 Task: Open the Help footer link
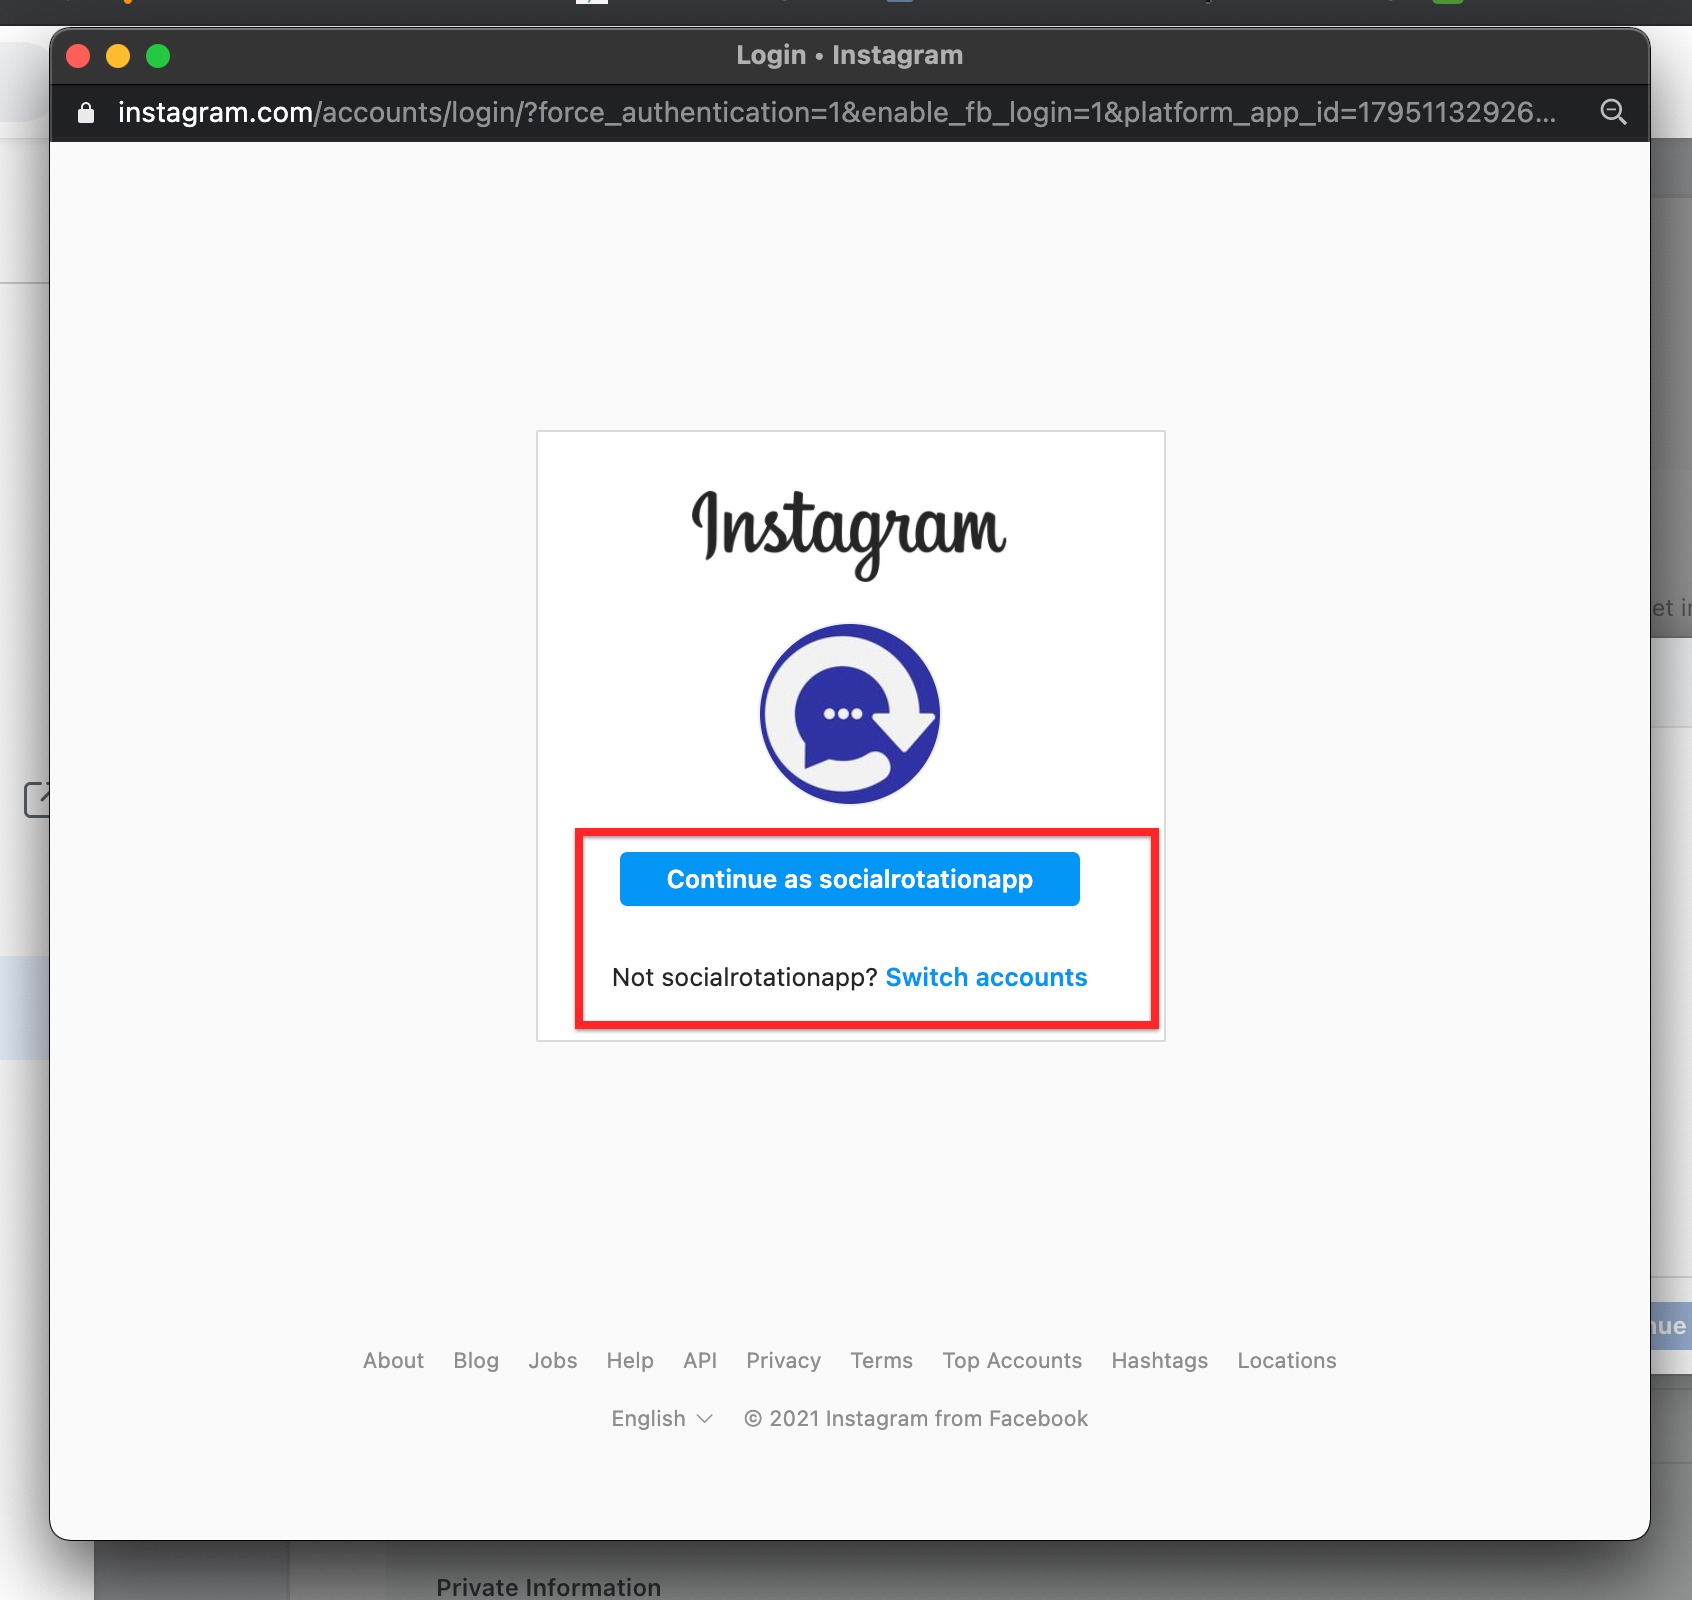click(630, 1360)
